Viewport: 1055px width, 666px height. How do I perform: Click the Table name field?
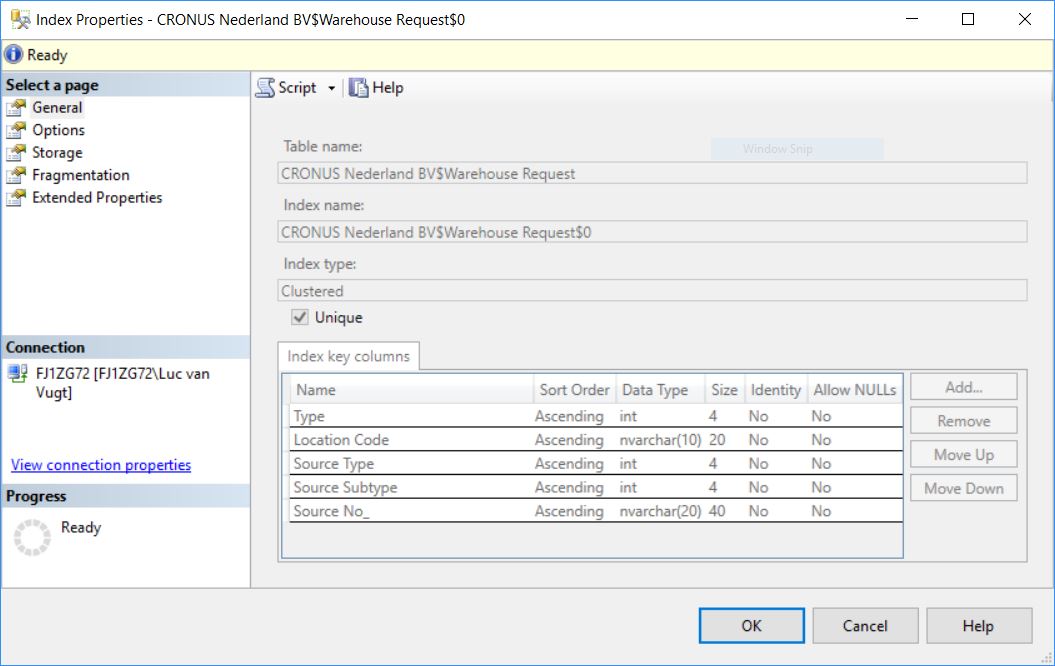tap(652, 173)
